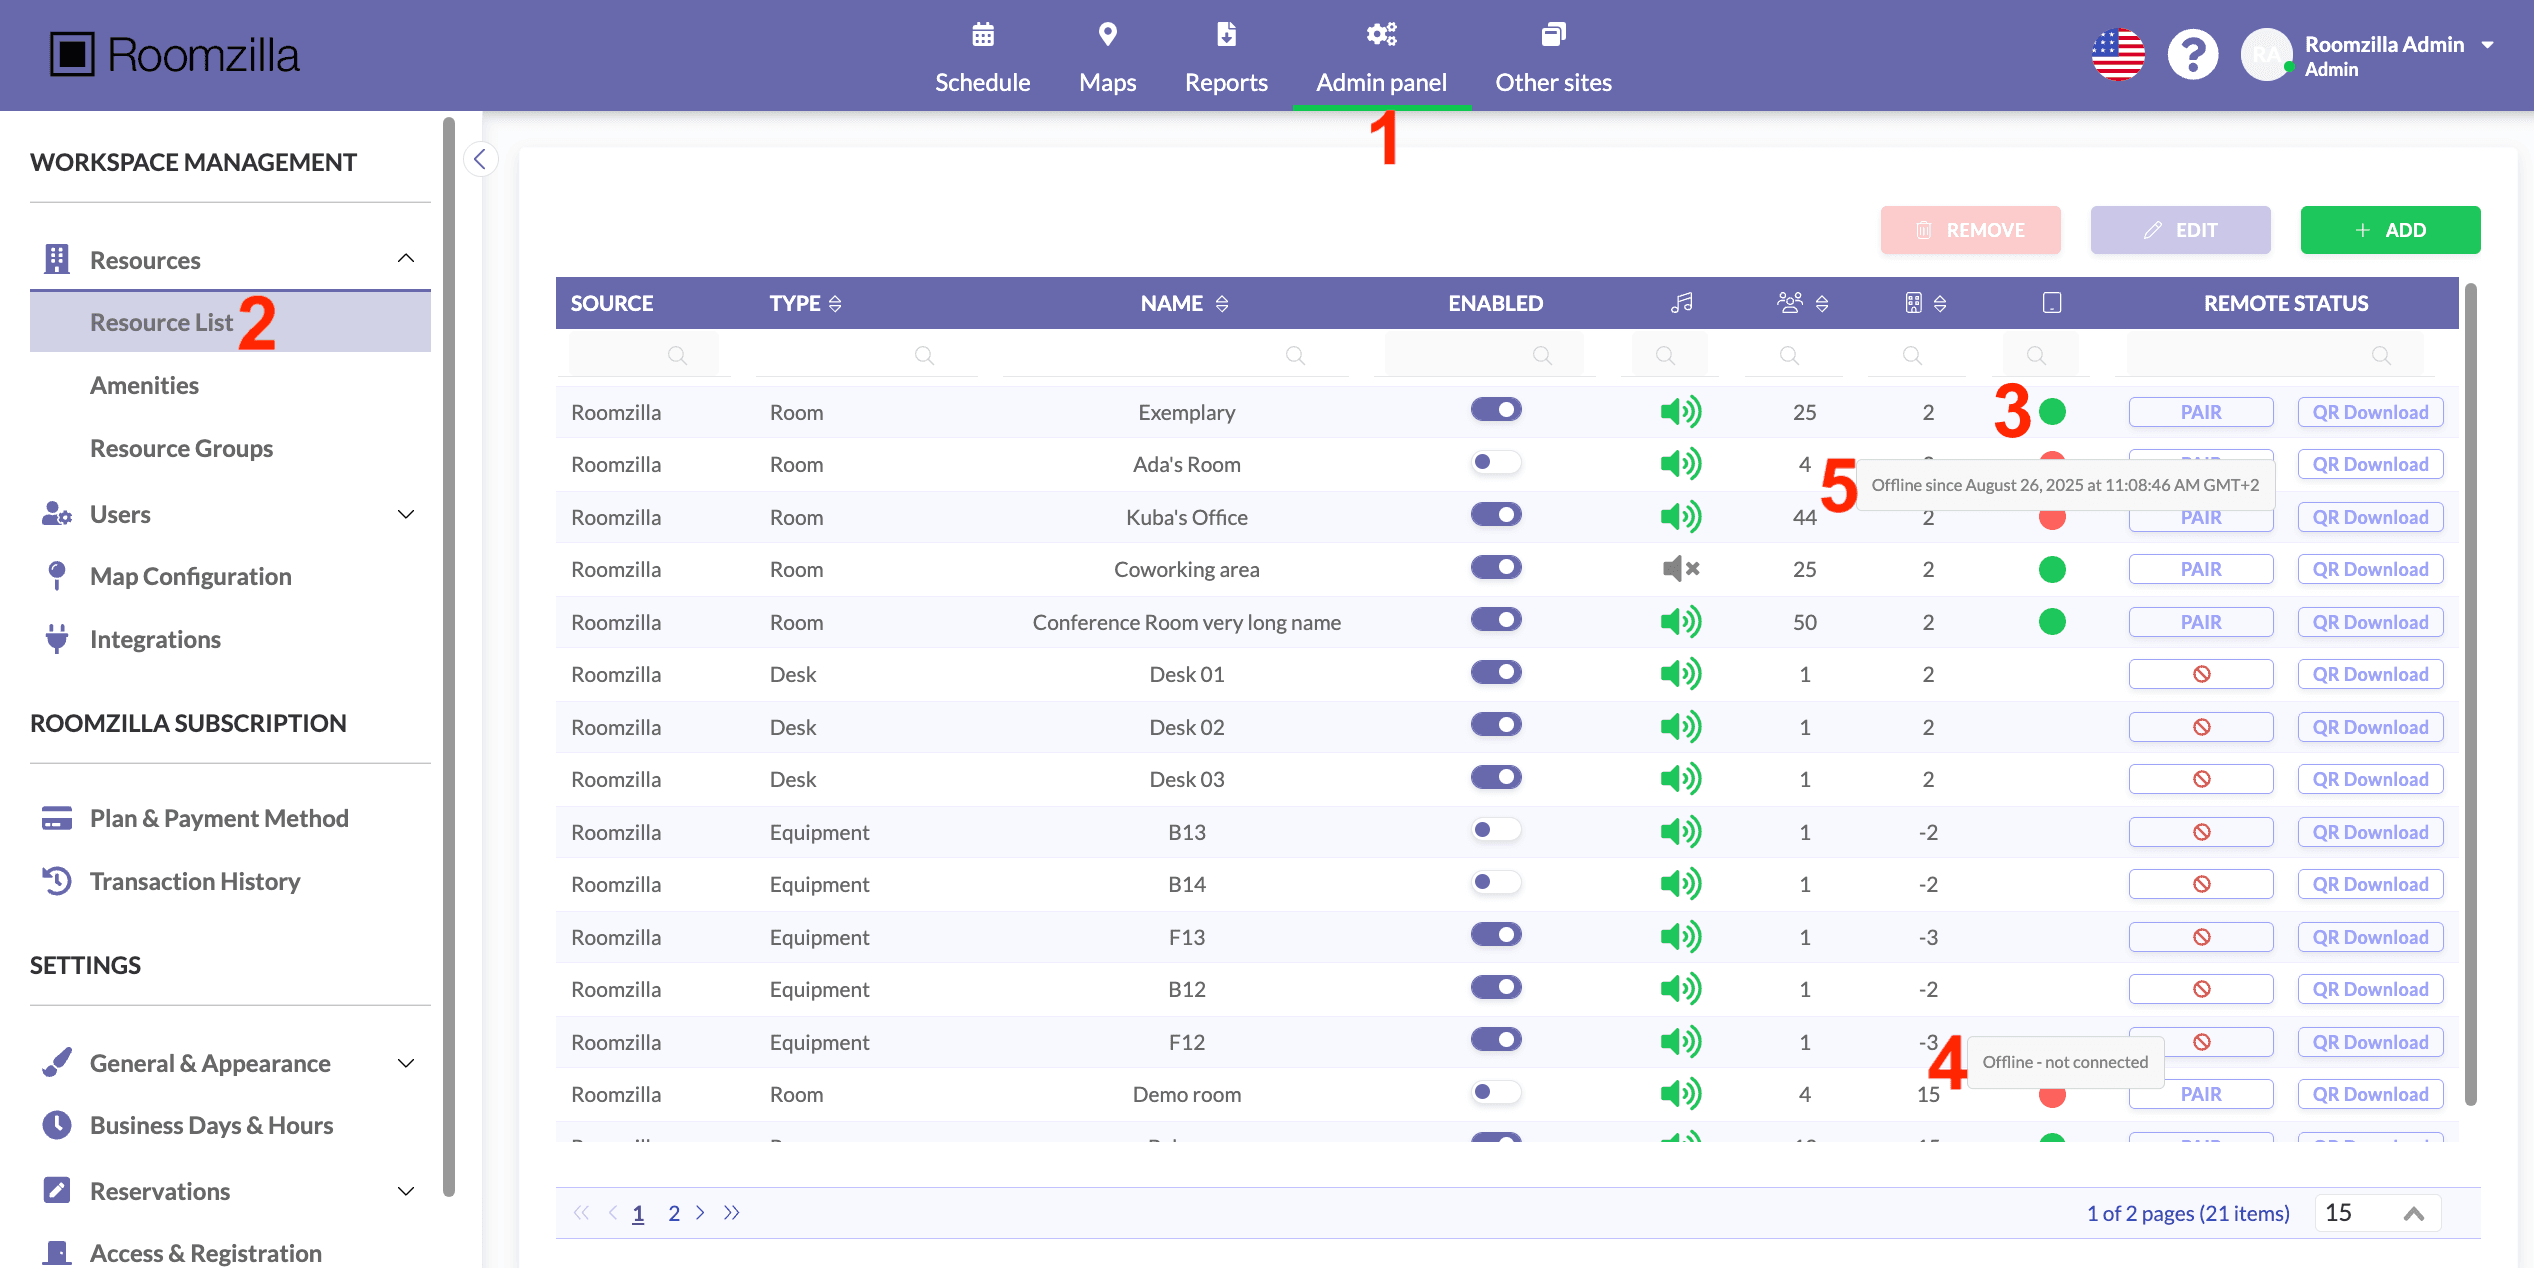
Task: Collapse the sidebar with the arrow icon
Action: 481,159
